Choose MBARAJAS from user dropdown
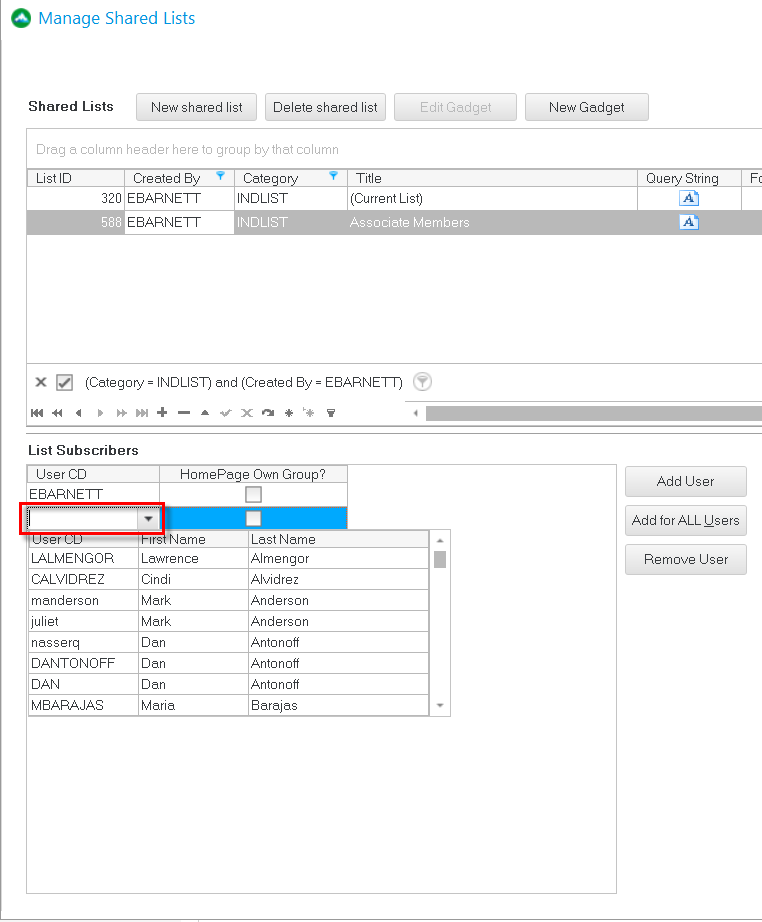762x922 pixels. (x=229, y=705)
